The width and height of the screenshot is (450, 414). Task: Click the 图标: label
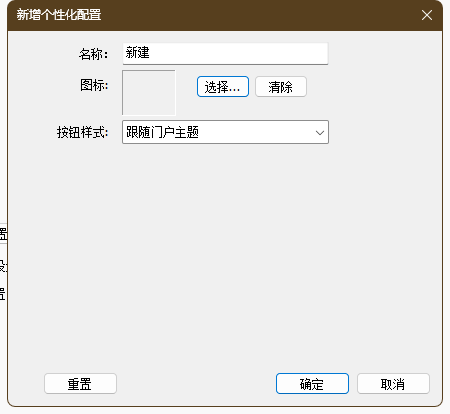pyautogui.click(x=94, y=85)
